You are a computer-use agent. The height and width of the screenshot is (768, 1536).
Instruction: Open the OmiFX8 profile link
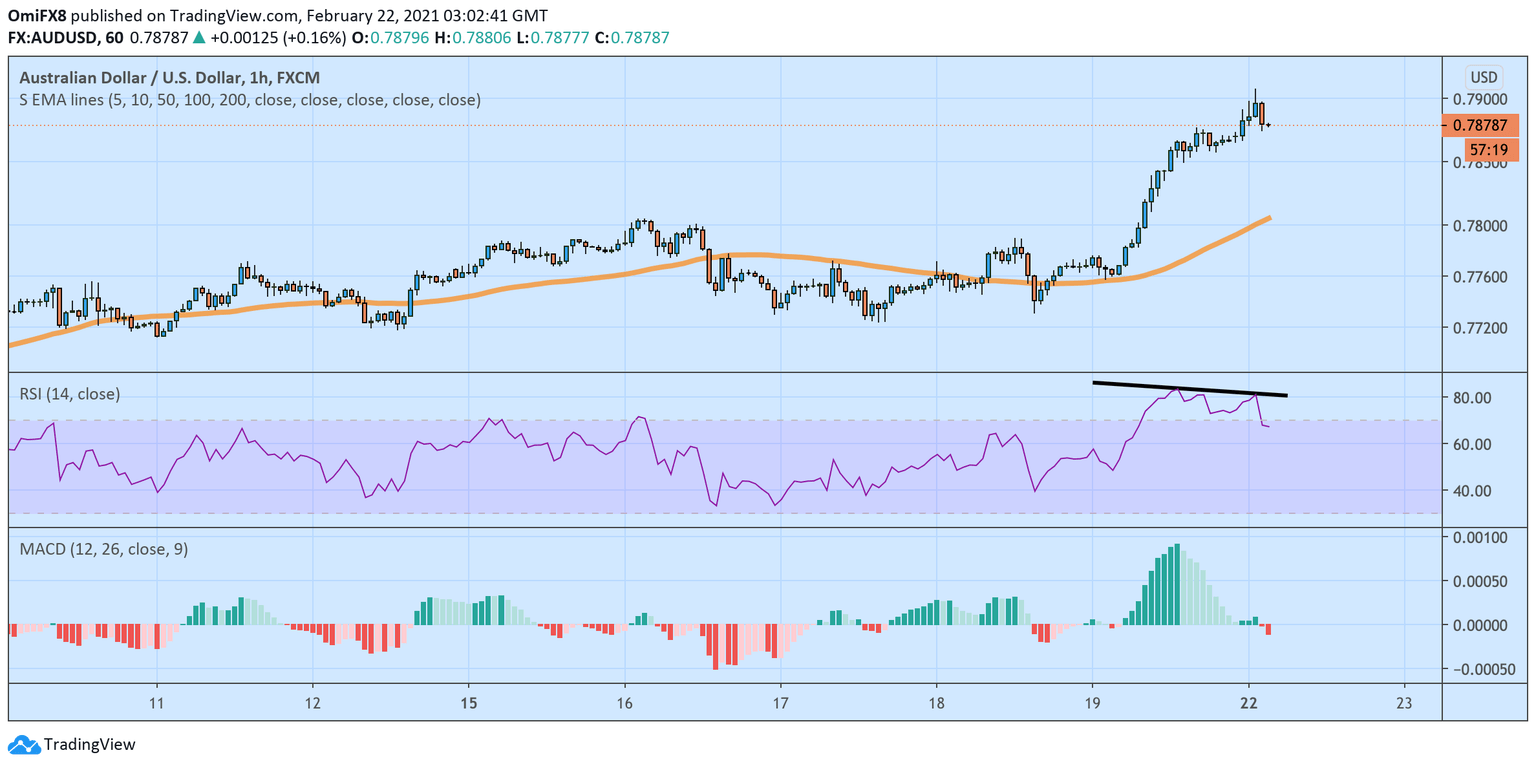pyautogui.click(x=37, y=14)
